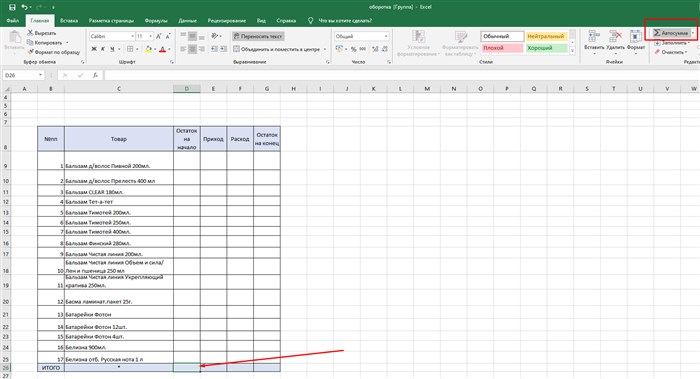
Task: Click the Вставить cells icon
Action: pyautogui.click(x=594, y=37)
